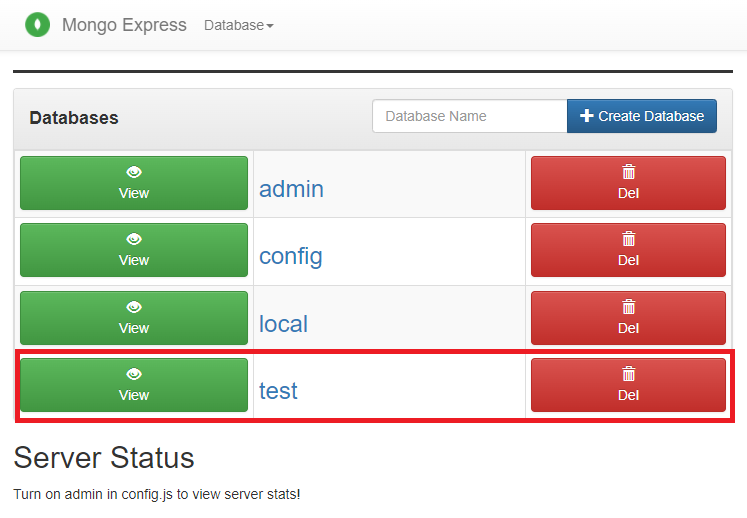Open the test database link
This screenshot has height=518, width=747.
tap(278, 391)
